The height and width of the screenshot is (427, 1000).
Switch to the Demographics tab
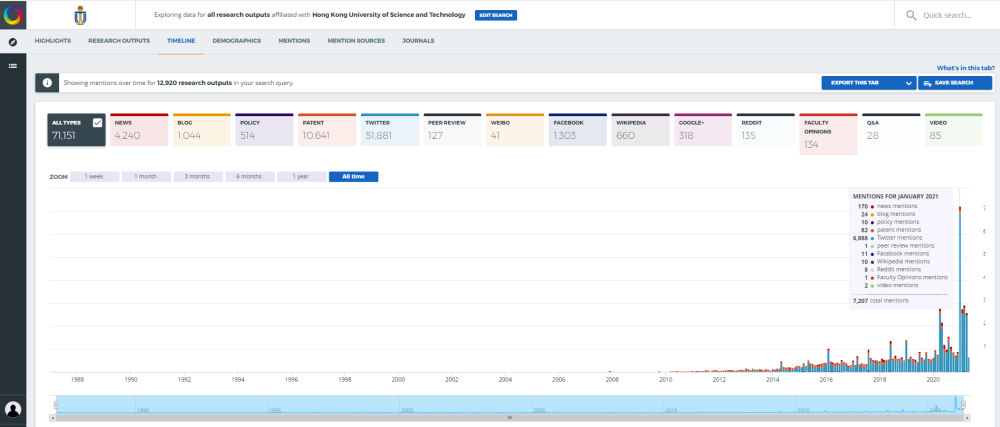[237, 41]
